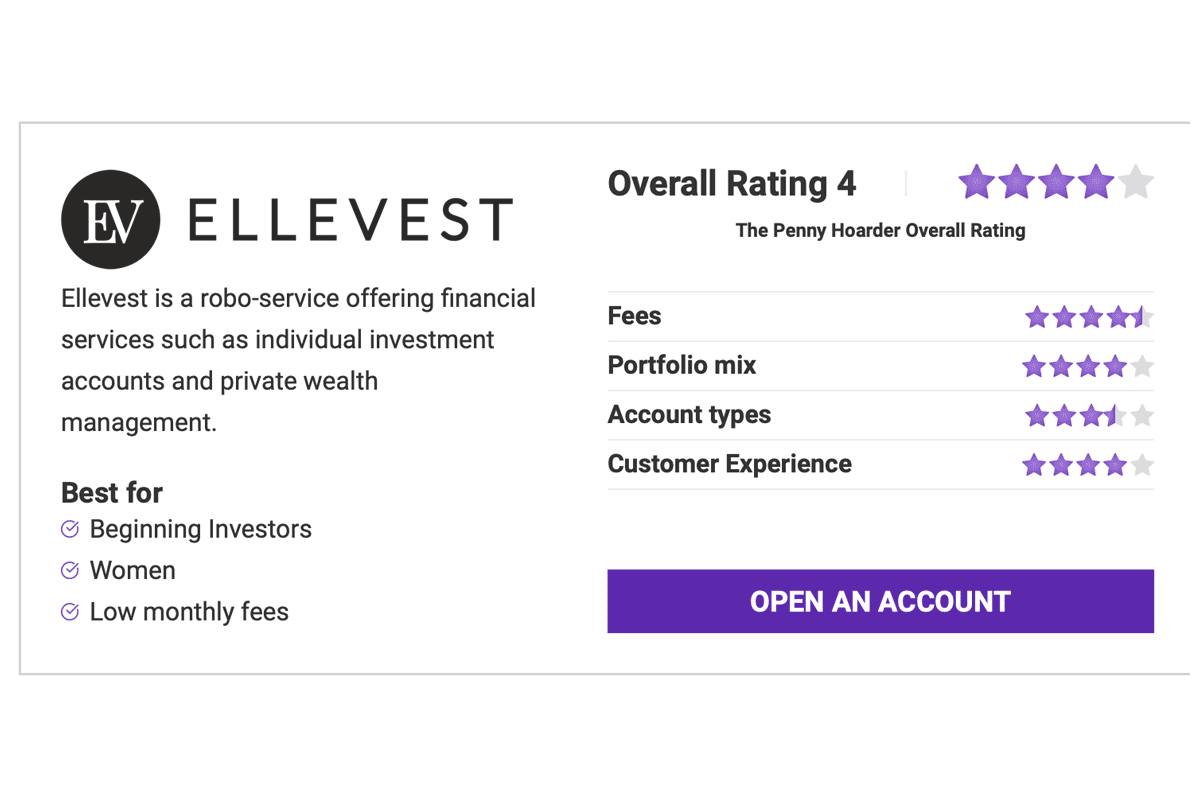Click the checkmark beside Beginning Investors
This screenshot has width=1200, height=800.
point(70,529)
